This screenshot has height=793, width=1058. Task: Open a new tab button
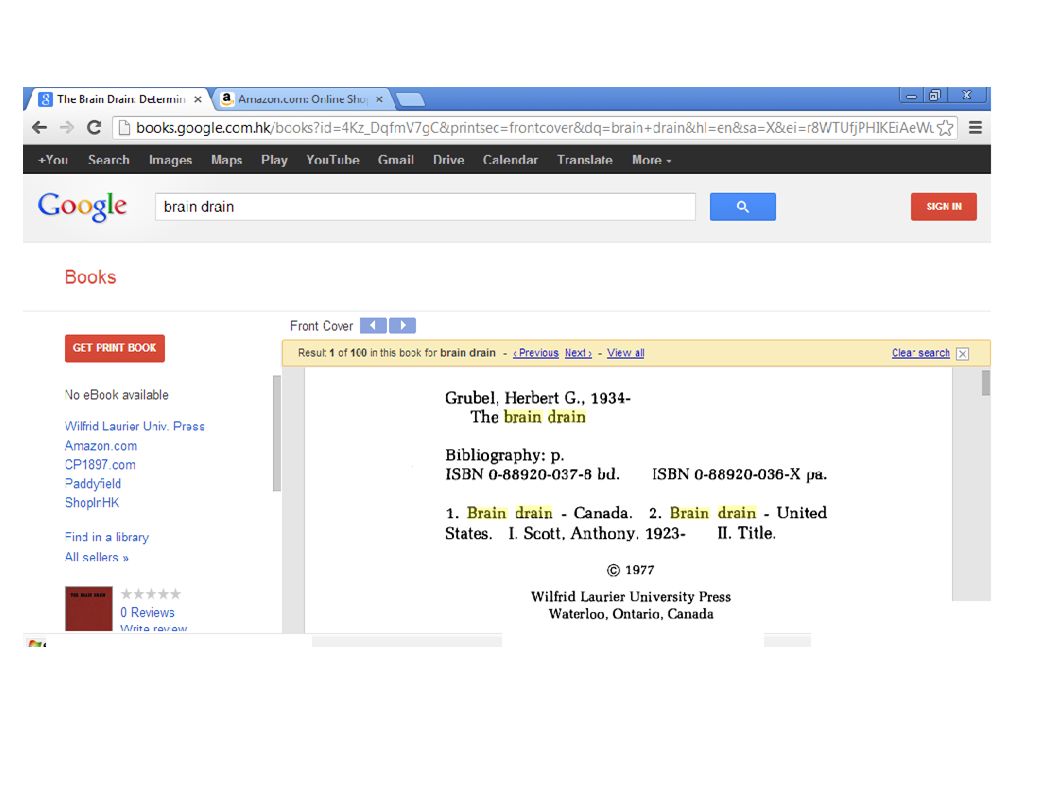pyautogui.click(x=410, y=100)
